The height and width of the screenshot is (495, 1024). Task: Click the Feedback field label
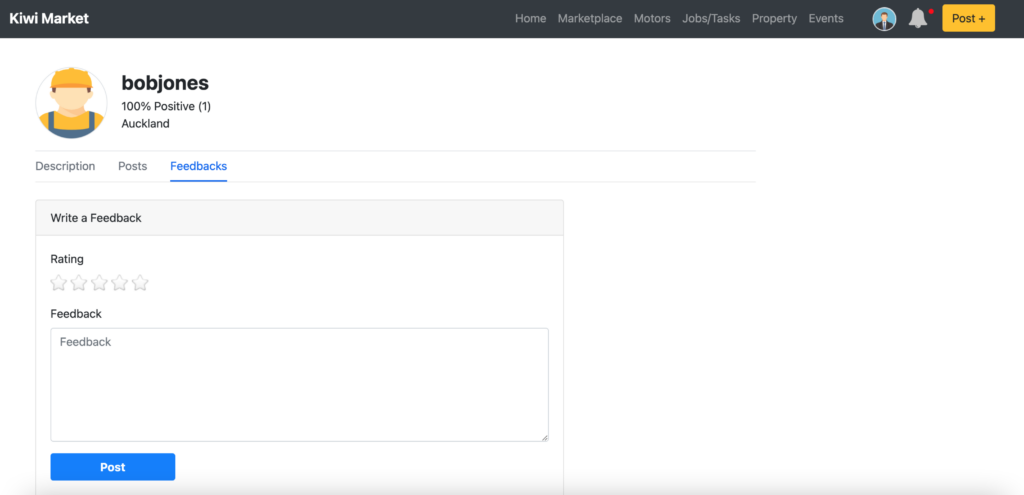[76, 313]
